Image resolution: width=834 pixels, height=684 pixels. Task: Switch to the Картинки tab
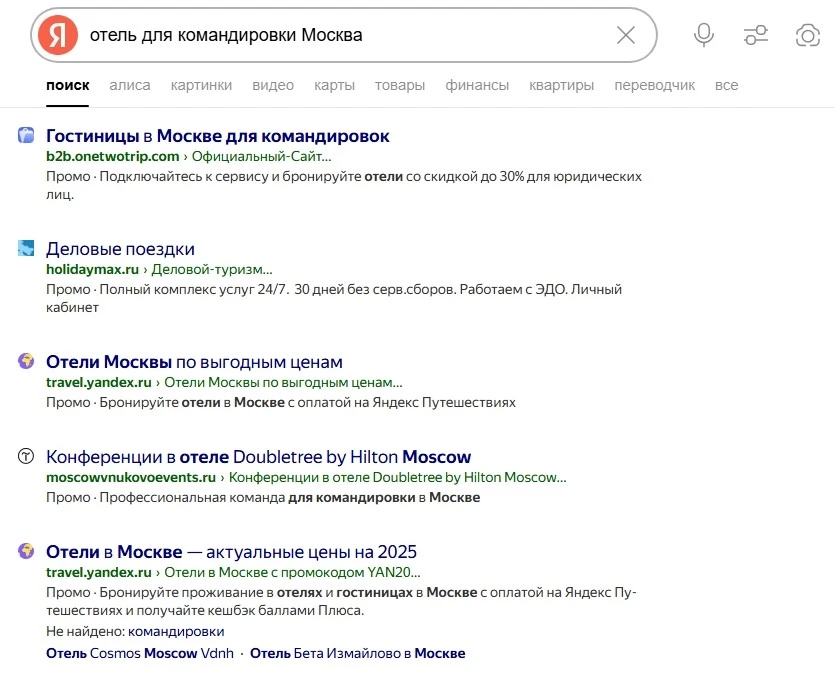(x=201, y=85)
